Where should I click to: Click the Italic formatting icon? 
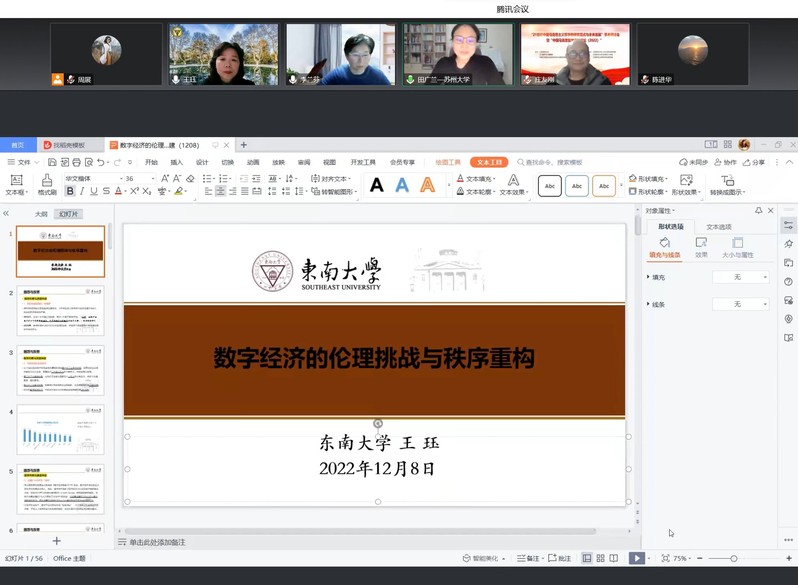(x=82, y=191)
